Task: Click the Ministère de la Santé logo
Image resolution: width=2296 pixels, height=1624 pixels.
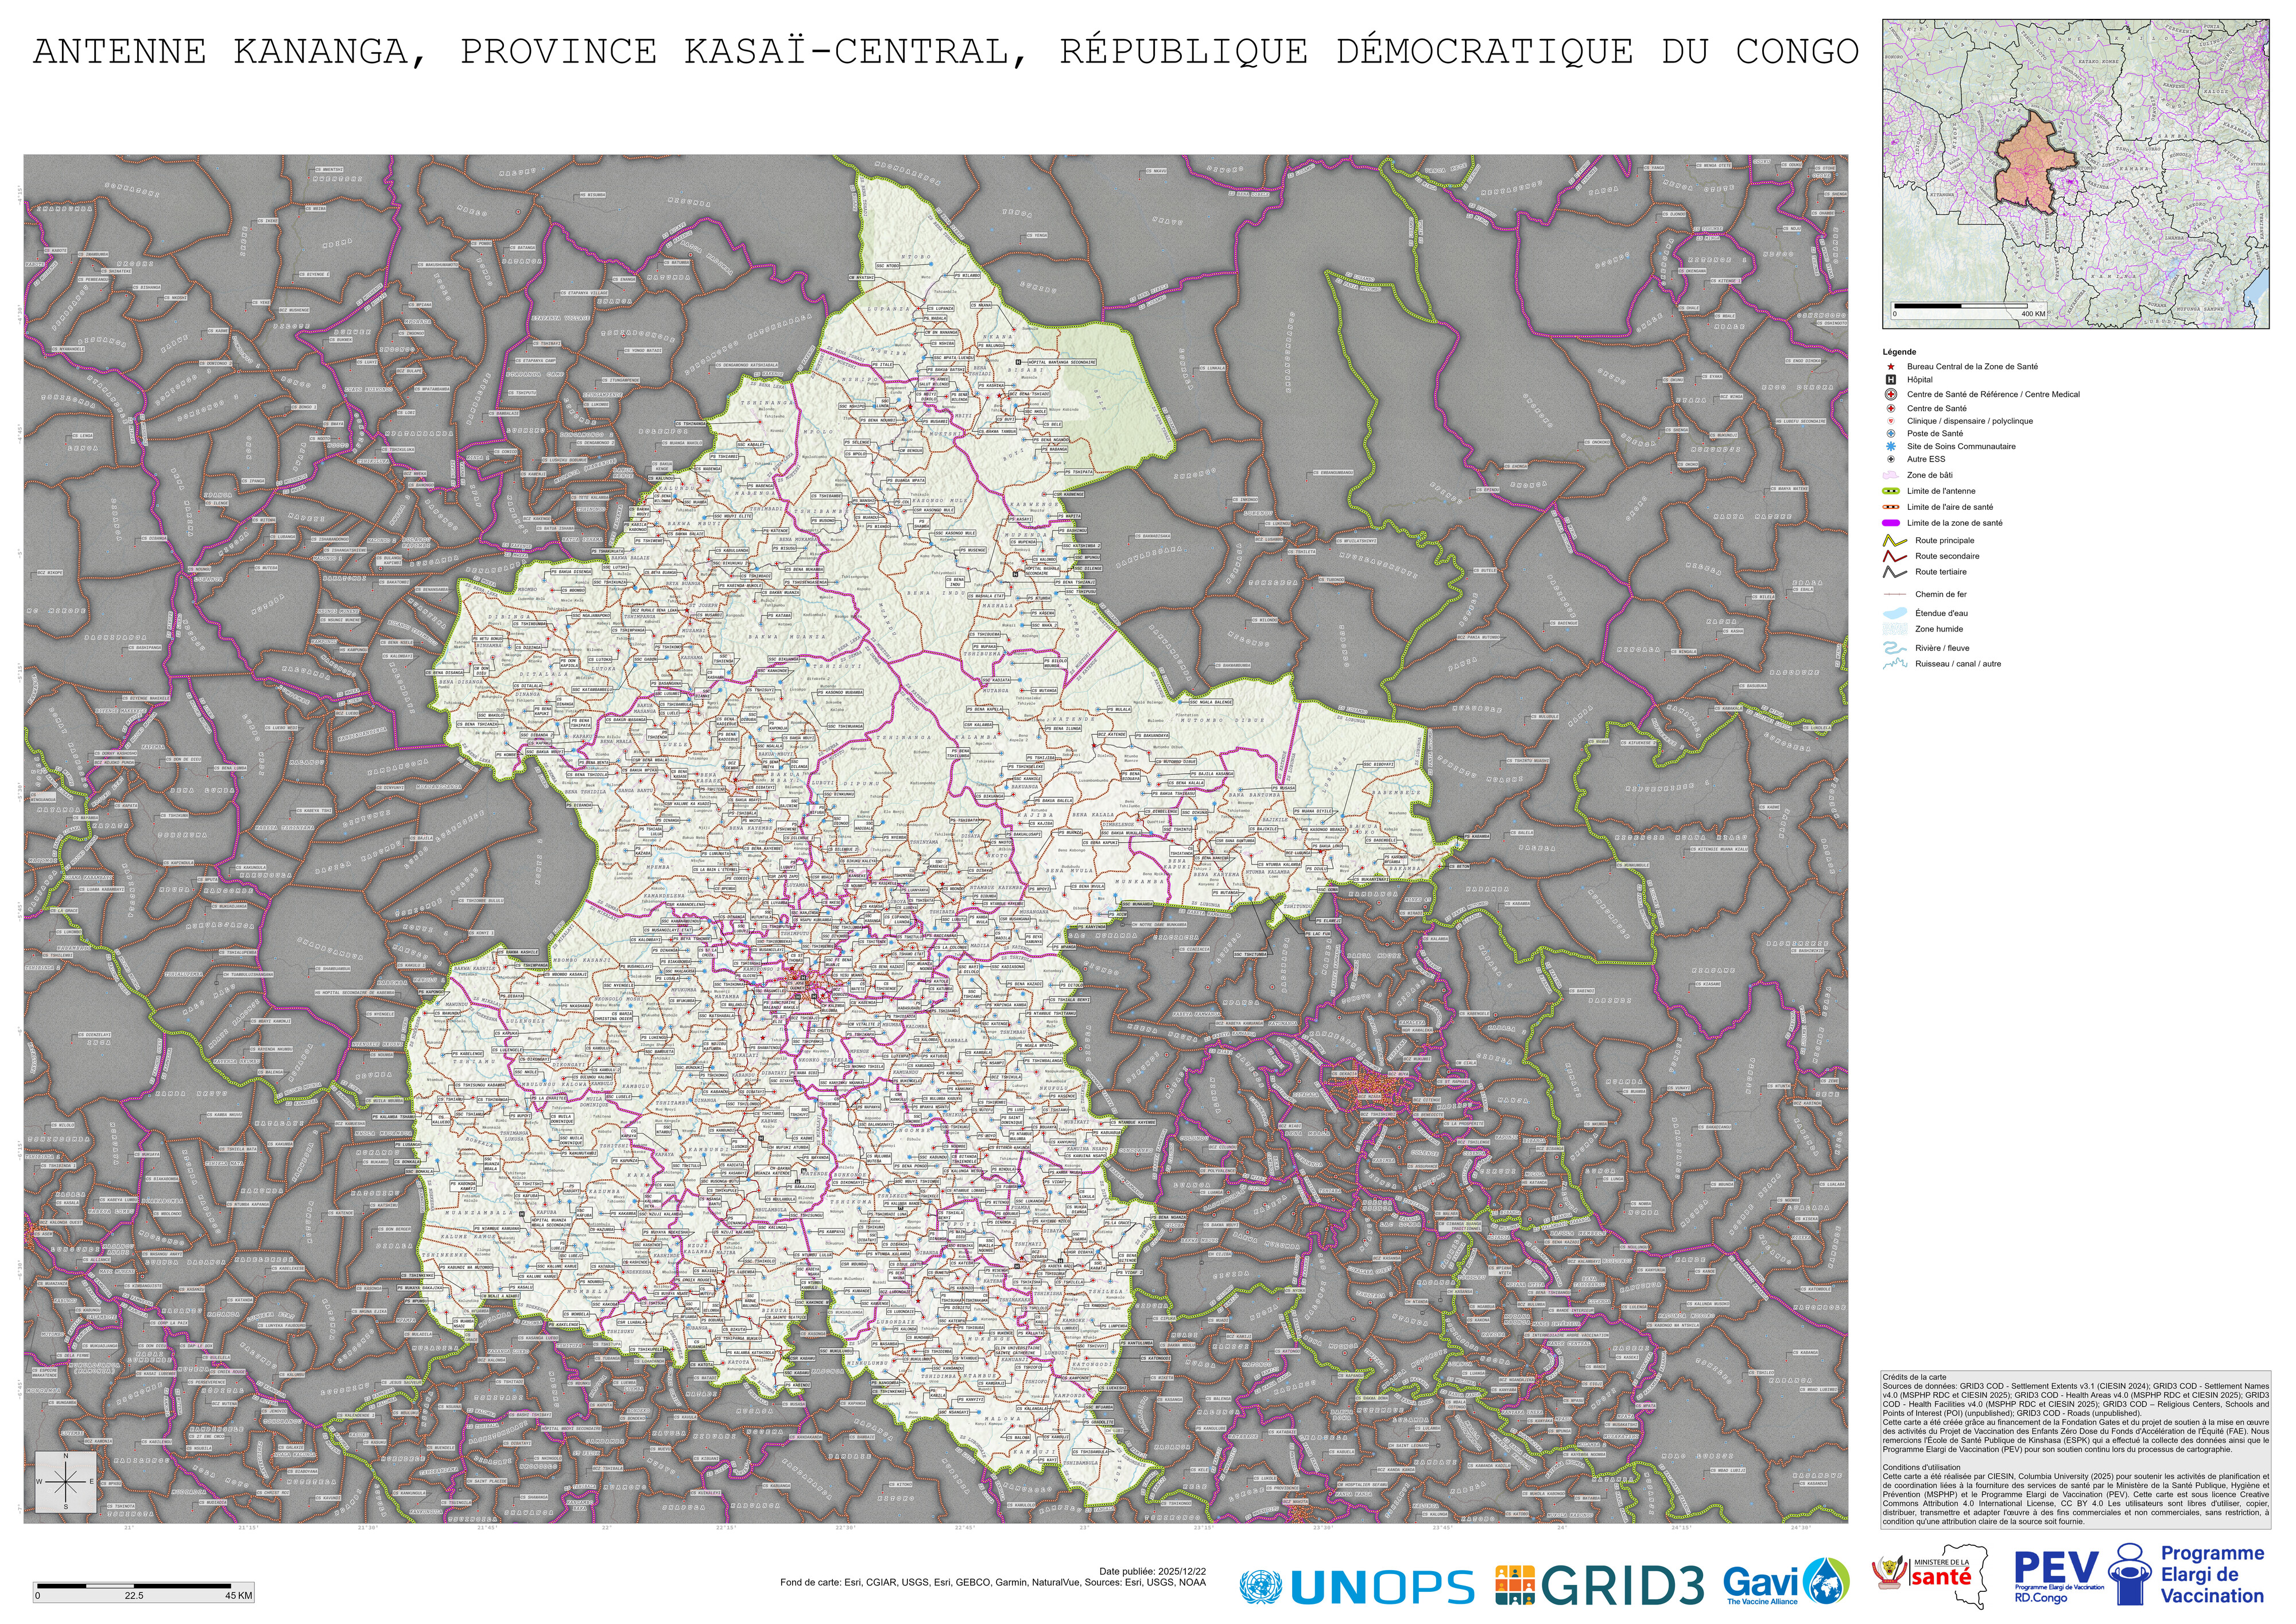Action: 1929,1577
